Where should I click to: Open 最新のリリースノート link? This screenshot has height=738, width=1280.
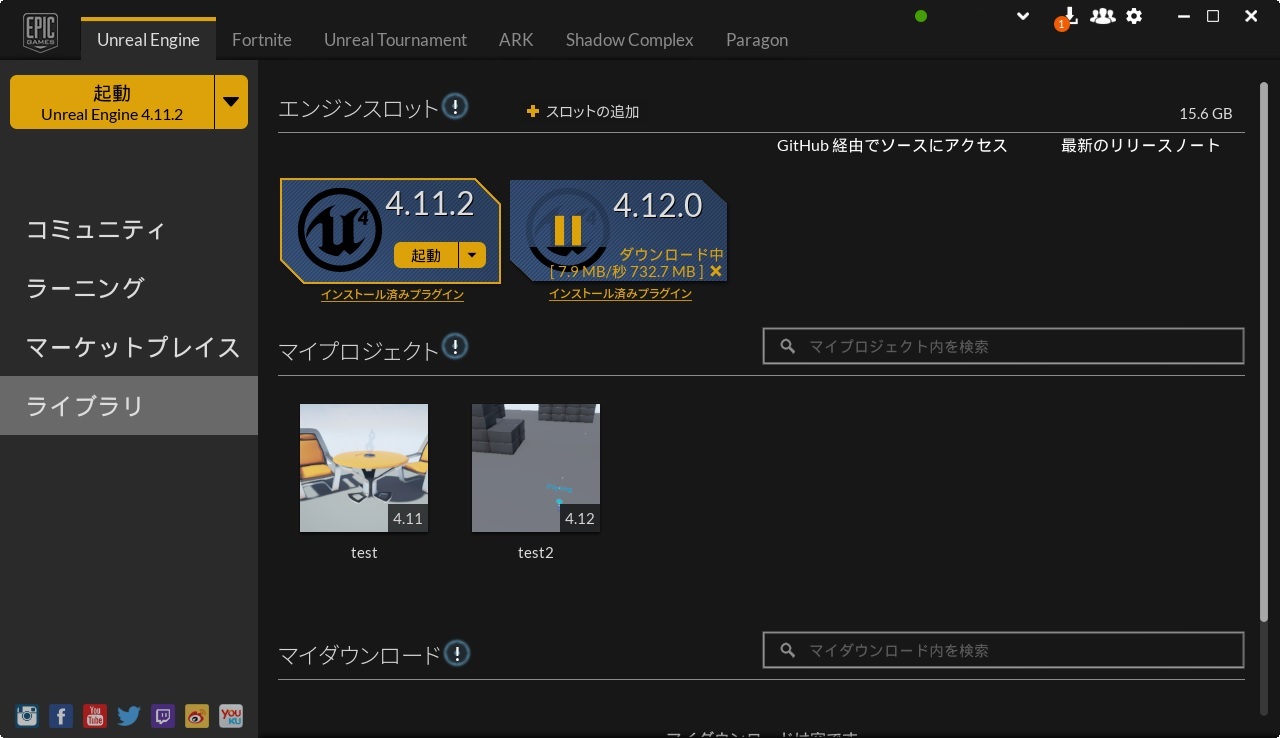1141,146
